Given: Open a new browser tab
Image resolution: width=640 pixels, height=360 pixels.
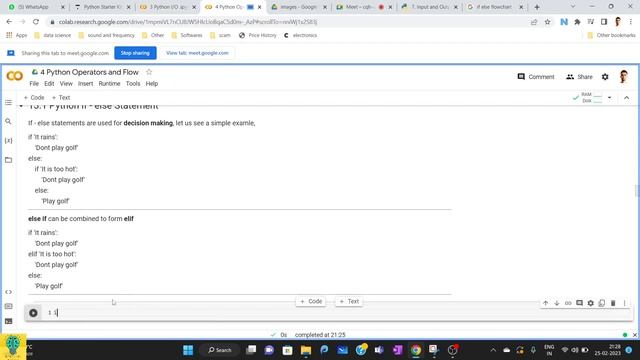Looking at the screenshot, I should point(537,7).
